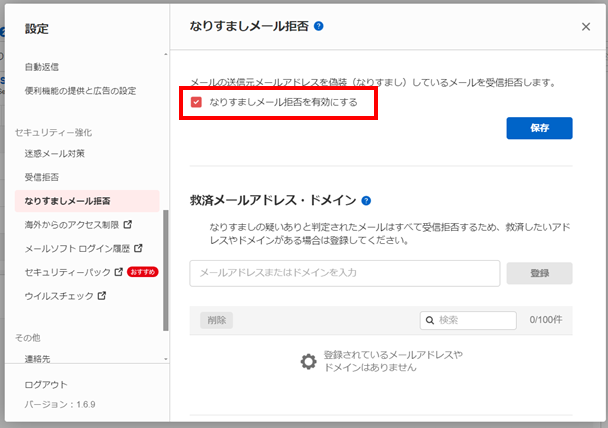
Task: Select なりすましメール拒否 sidebar item
Action: [68, 201]
